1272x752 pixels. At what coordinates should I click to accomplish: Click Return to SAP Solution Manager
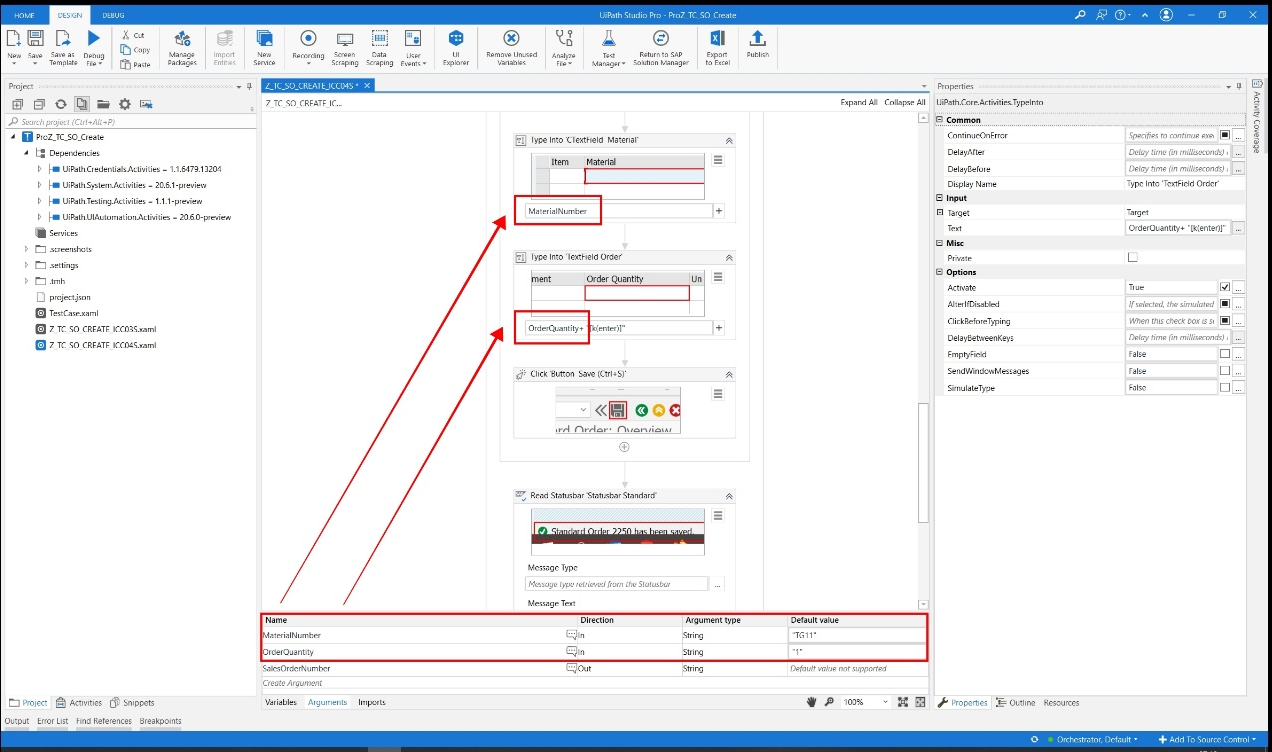pos(659,47)
